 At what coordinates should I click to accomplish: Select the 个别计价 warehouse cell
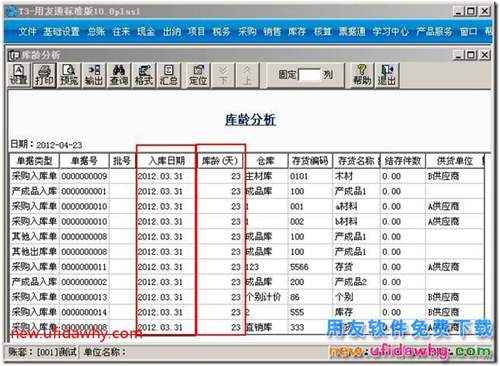(x=266, y=297)
